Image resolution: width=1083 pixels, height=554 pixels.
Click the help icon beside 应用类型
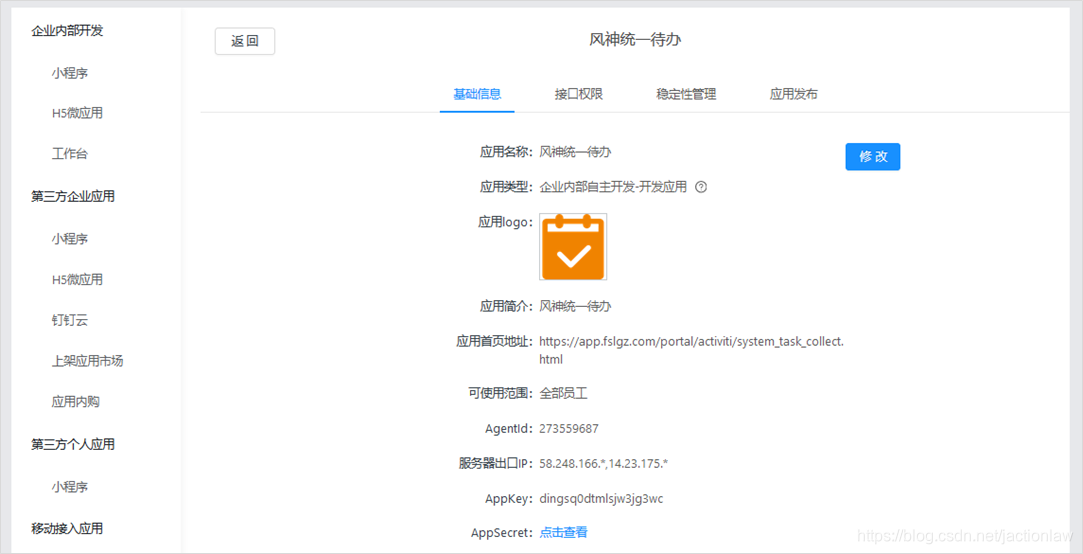(701, 187)
